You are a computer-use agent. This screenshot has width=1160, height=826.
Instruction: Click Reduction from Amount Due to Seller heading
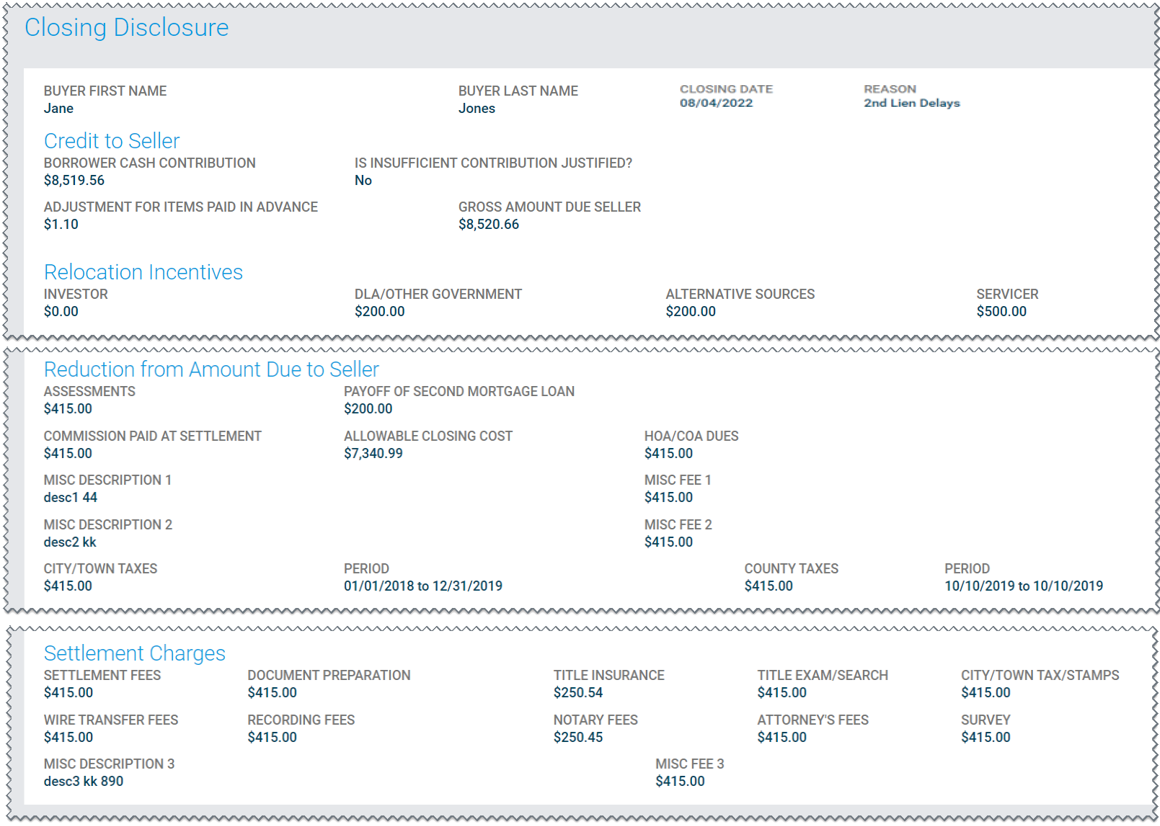pyautogui.click(x=211, y=370)
